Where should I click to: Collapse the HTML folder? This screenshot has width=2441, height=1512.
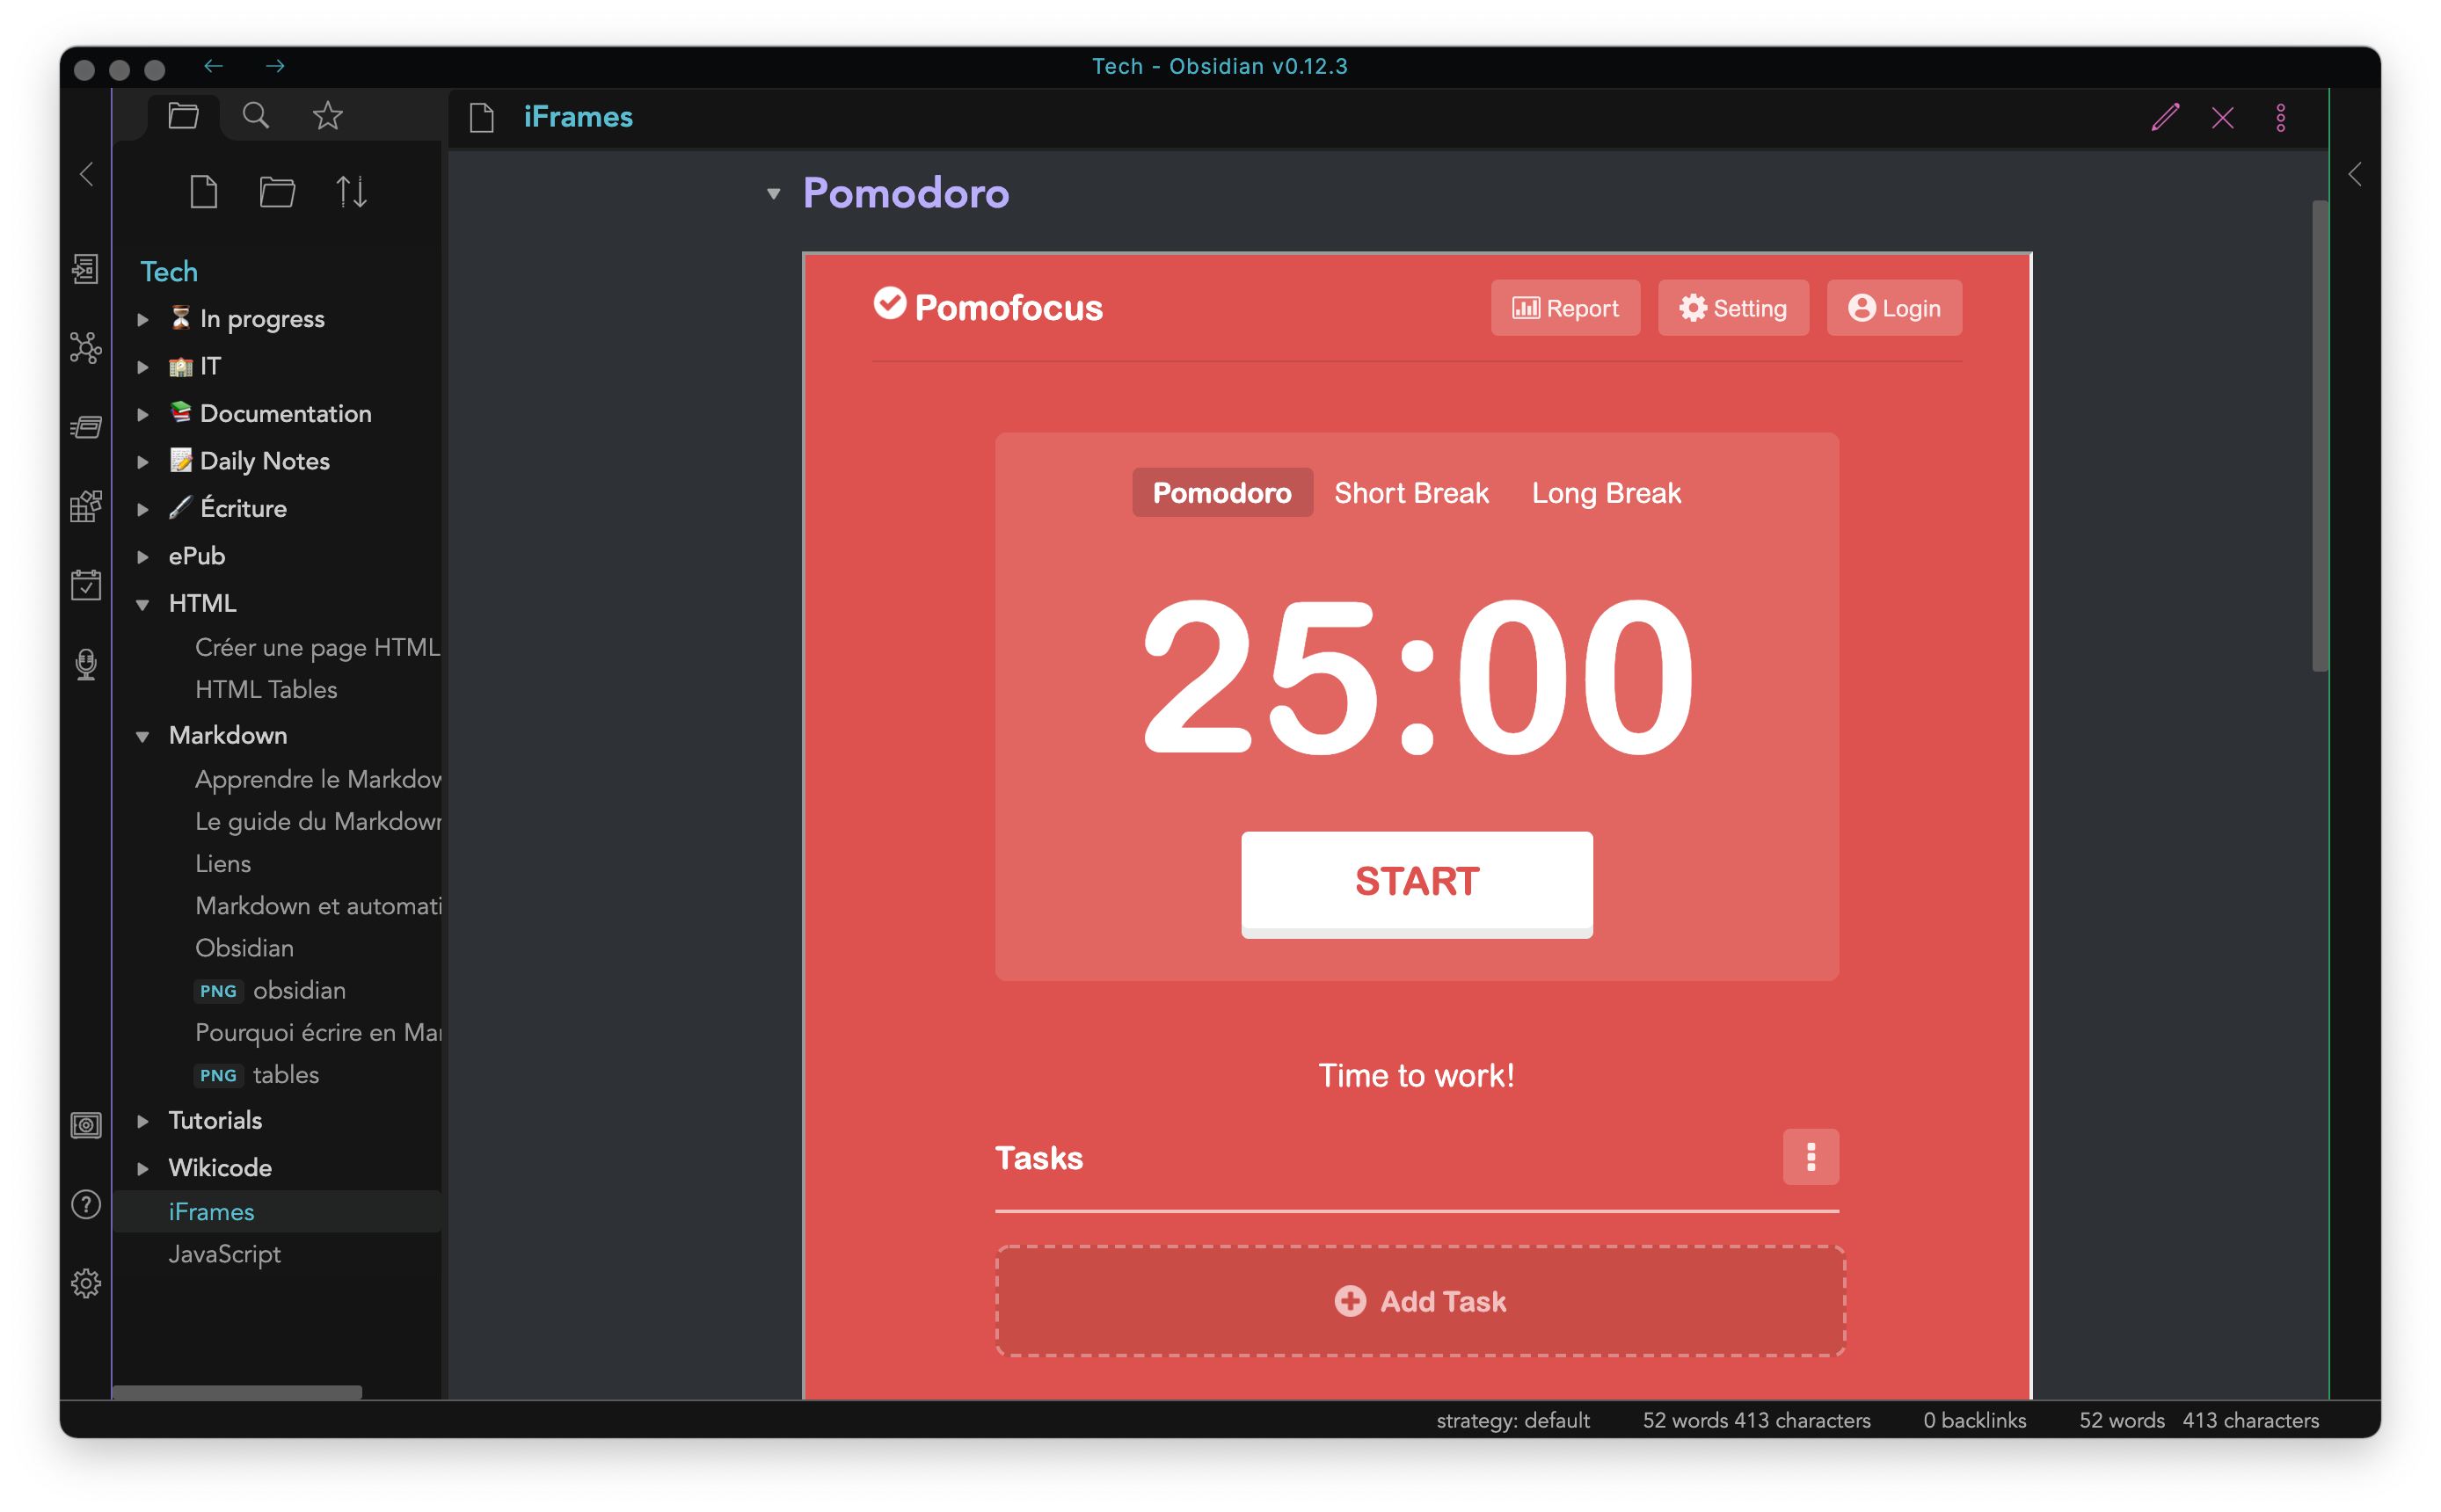143,604
